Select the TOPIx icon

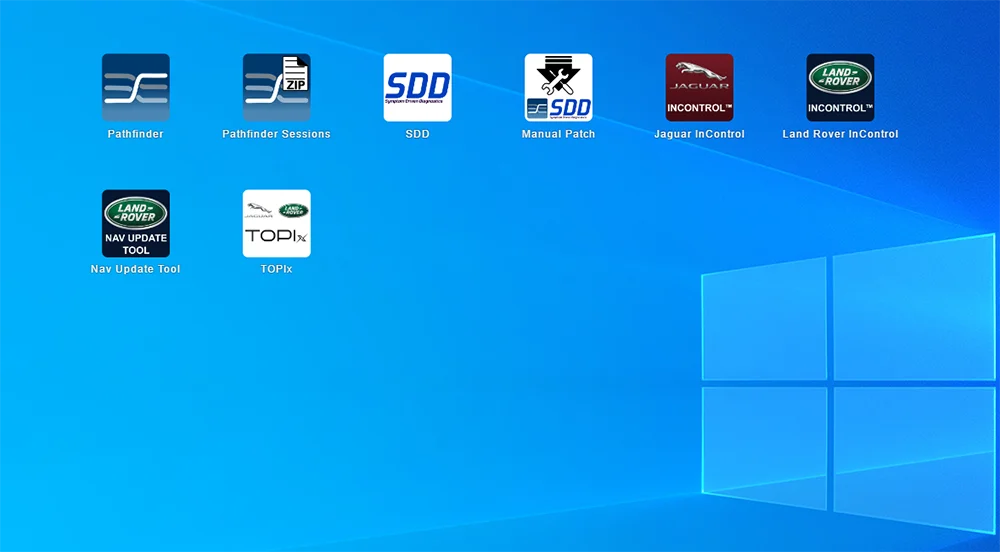click(x=277, y=223)
